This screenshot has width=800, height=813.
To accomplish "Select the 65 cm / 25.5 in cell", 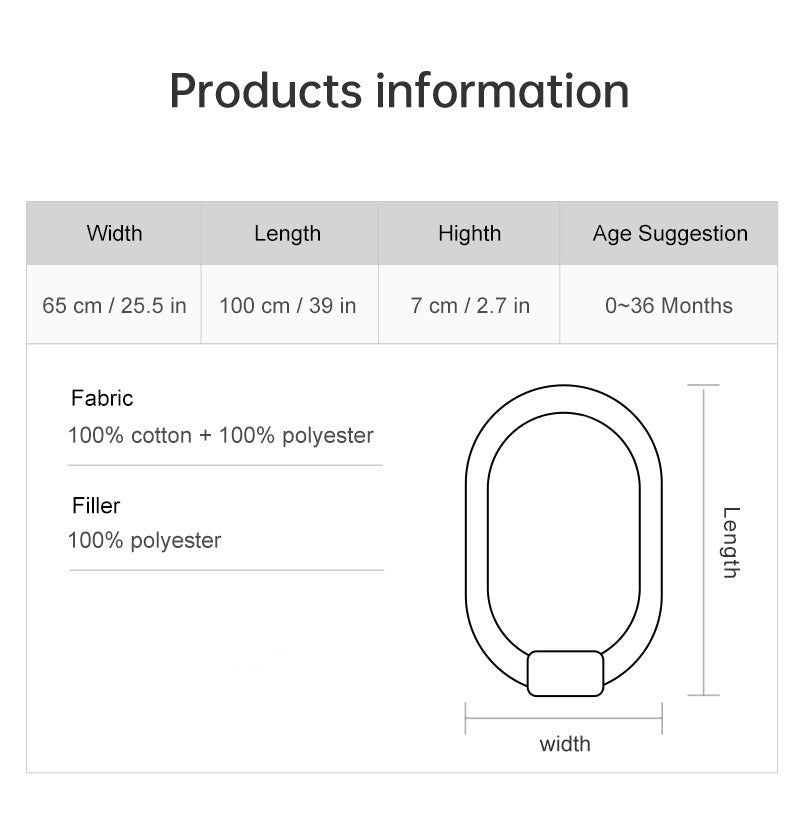I will [114, 305].
